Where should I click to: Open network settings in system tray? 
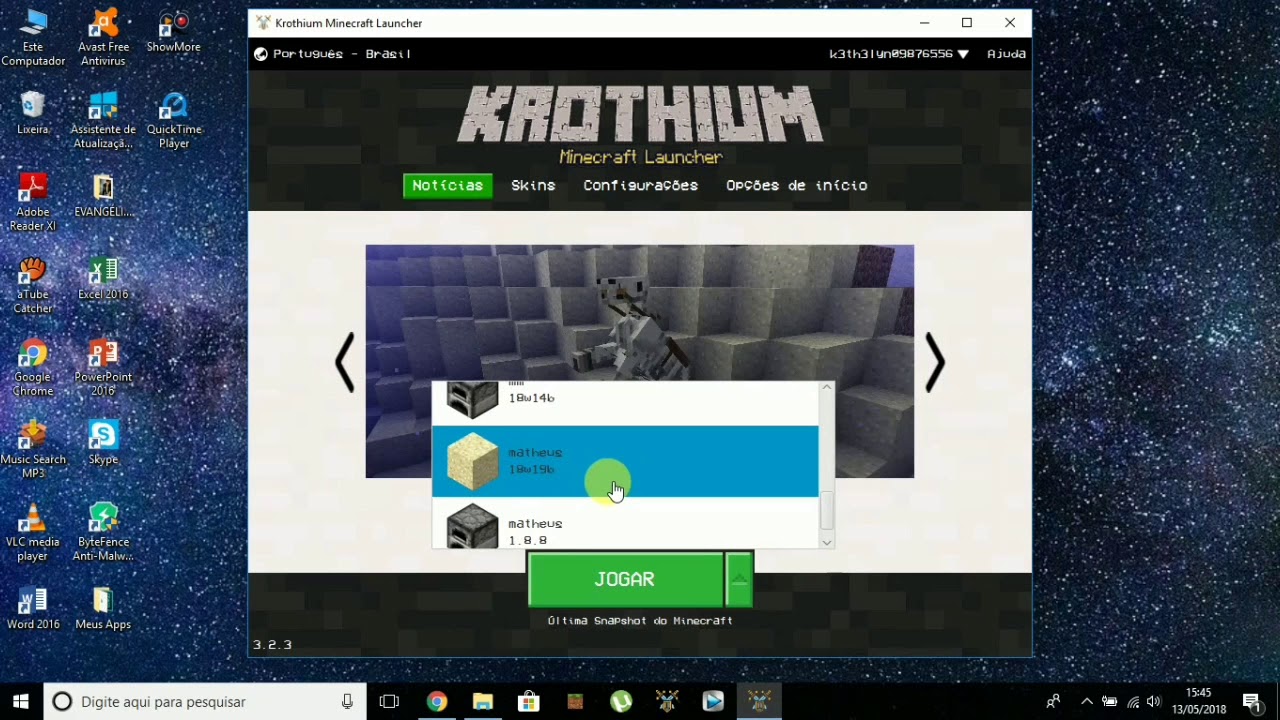click(x=1133, y=702)
